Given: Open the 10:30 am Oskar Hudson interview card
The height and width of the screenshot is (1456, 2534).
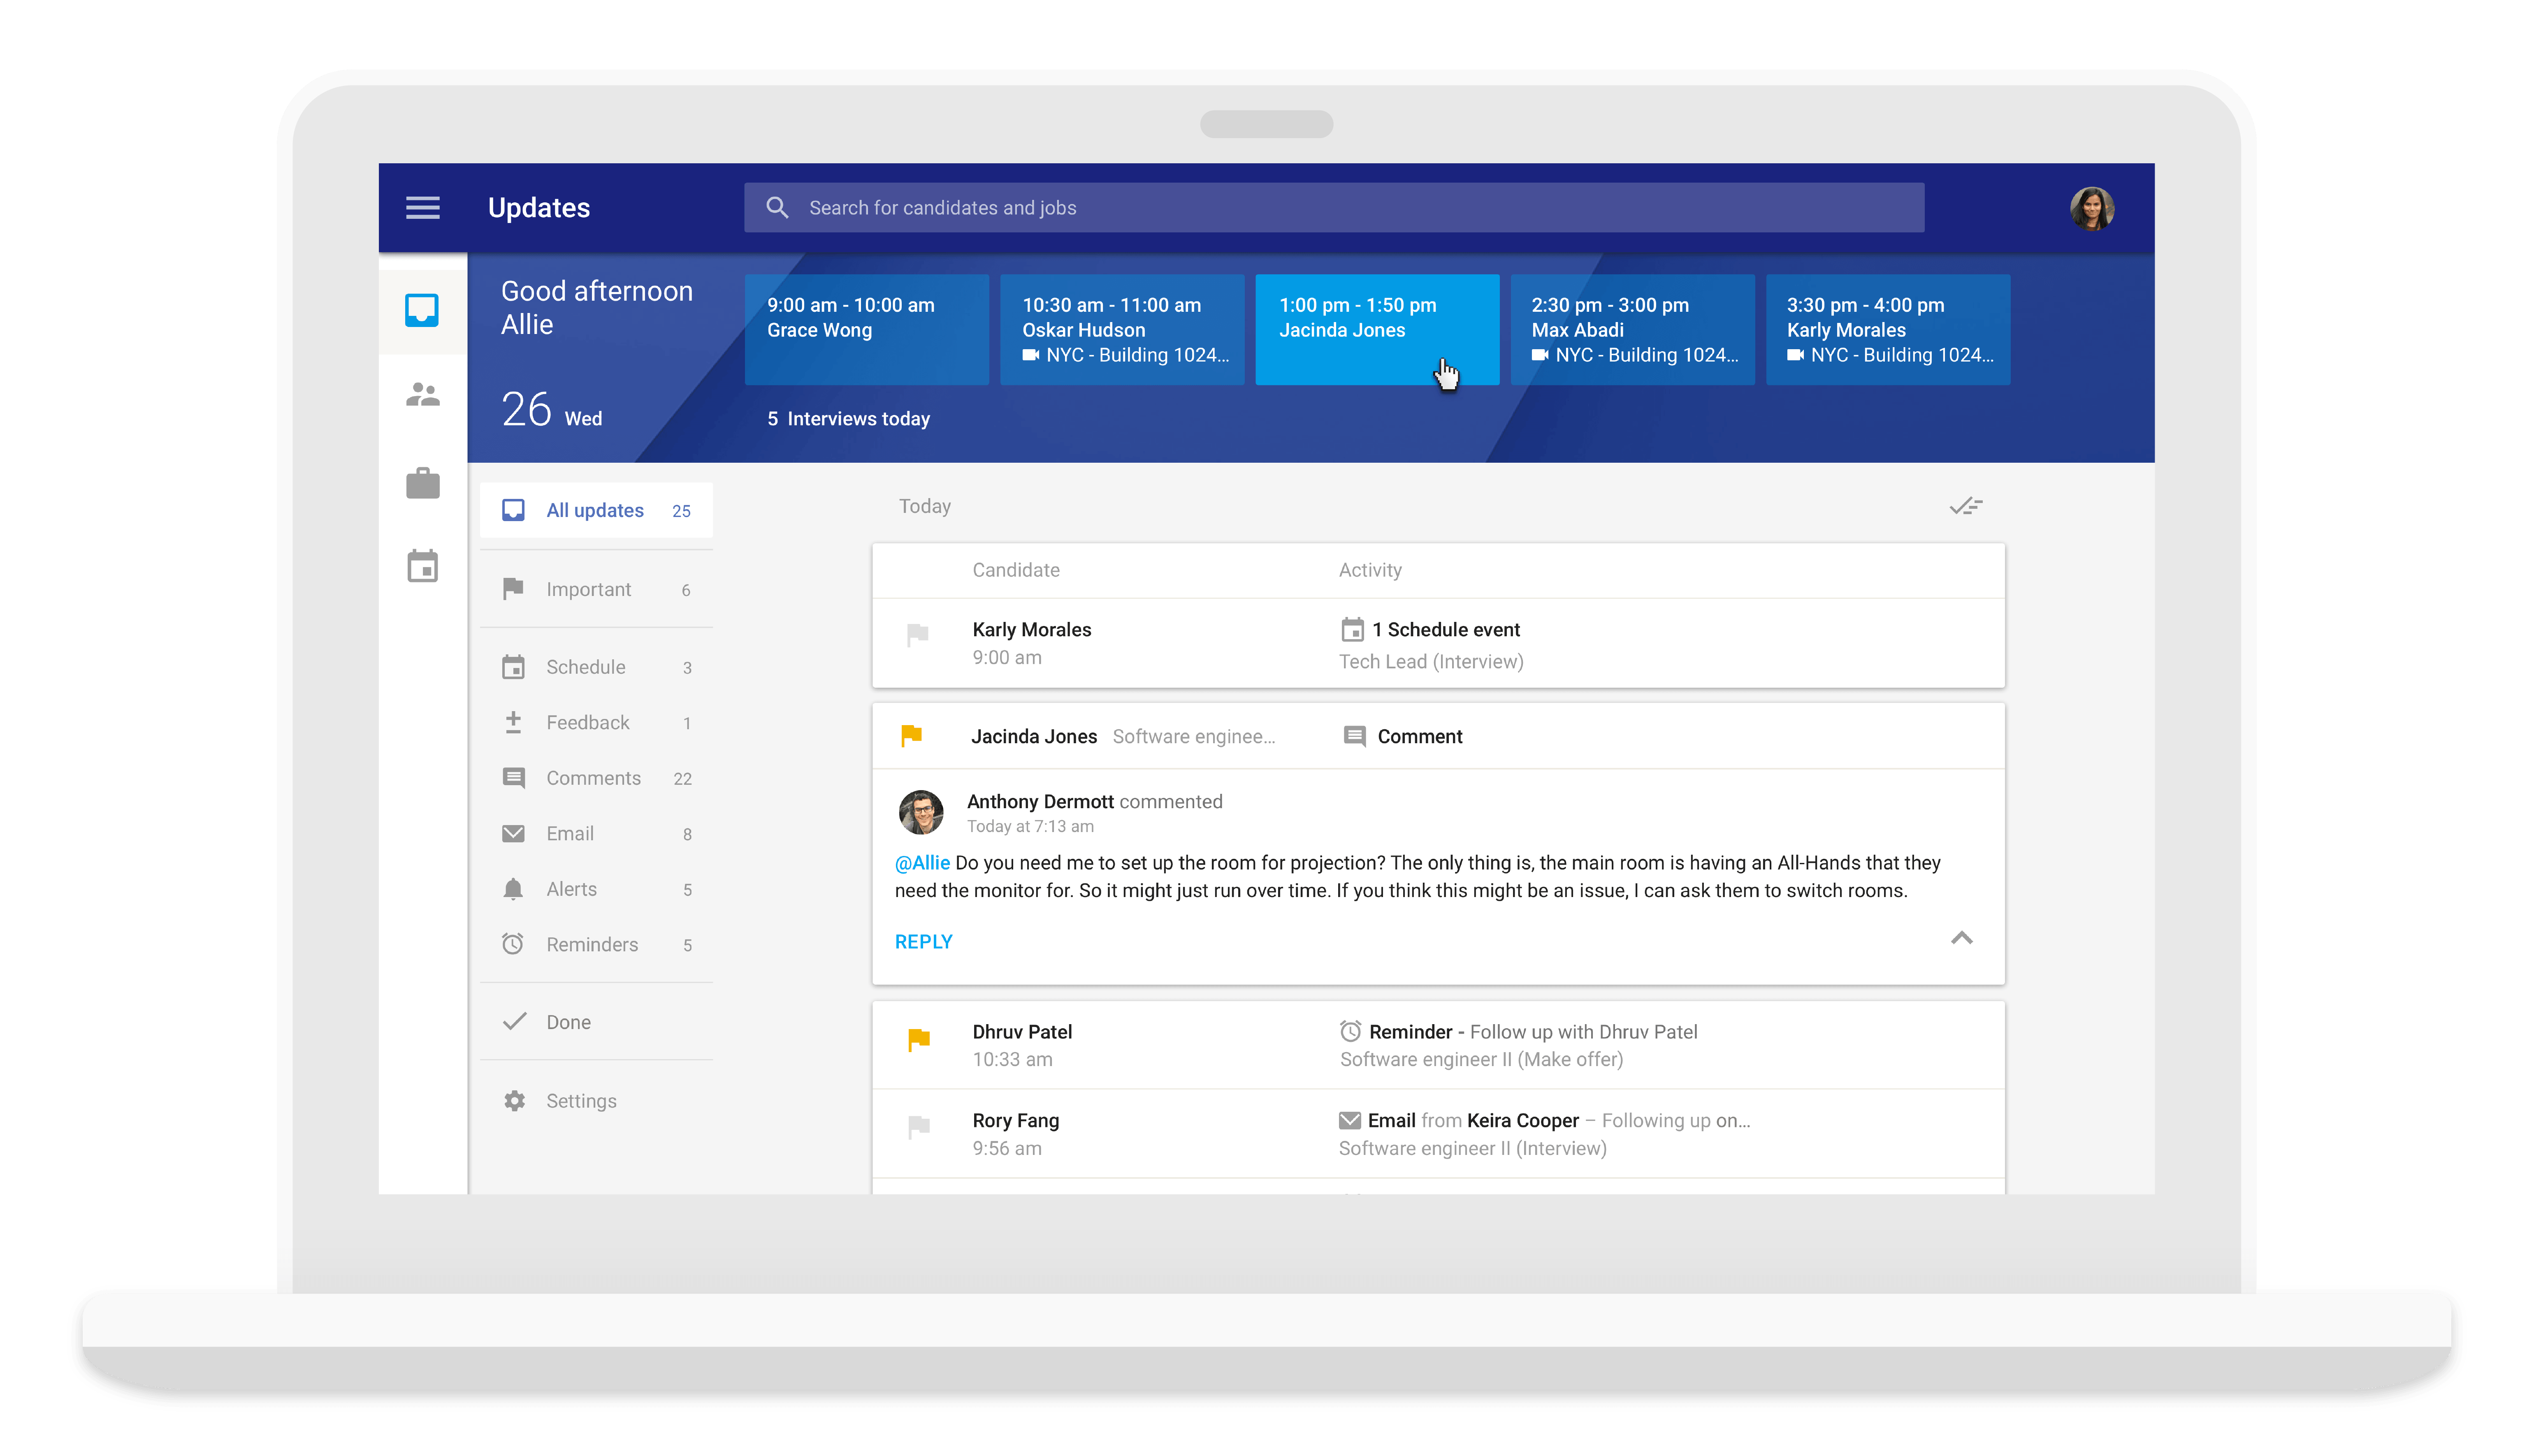Looking at the screenshot, I should point(1122,329).
